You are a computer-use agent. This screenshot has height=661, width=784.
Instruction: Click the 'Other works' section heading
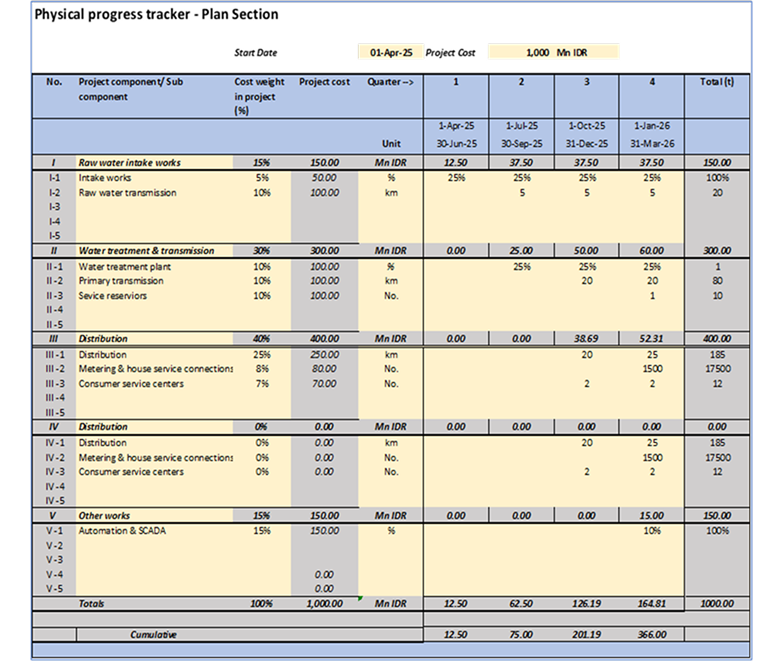105,516
